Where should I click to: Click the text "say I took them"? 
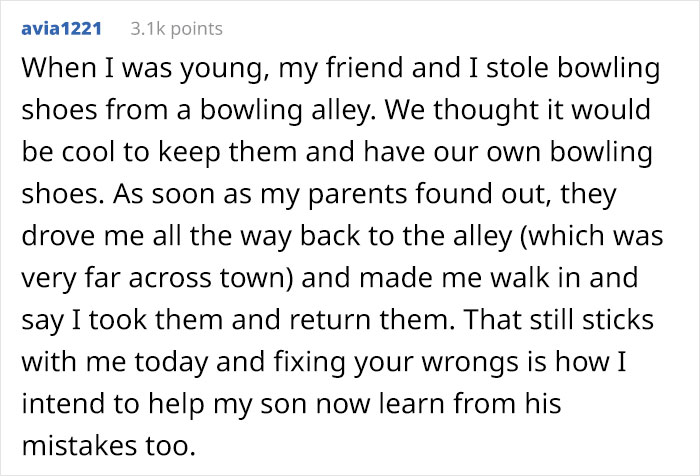click(122, 320)
